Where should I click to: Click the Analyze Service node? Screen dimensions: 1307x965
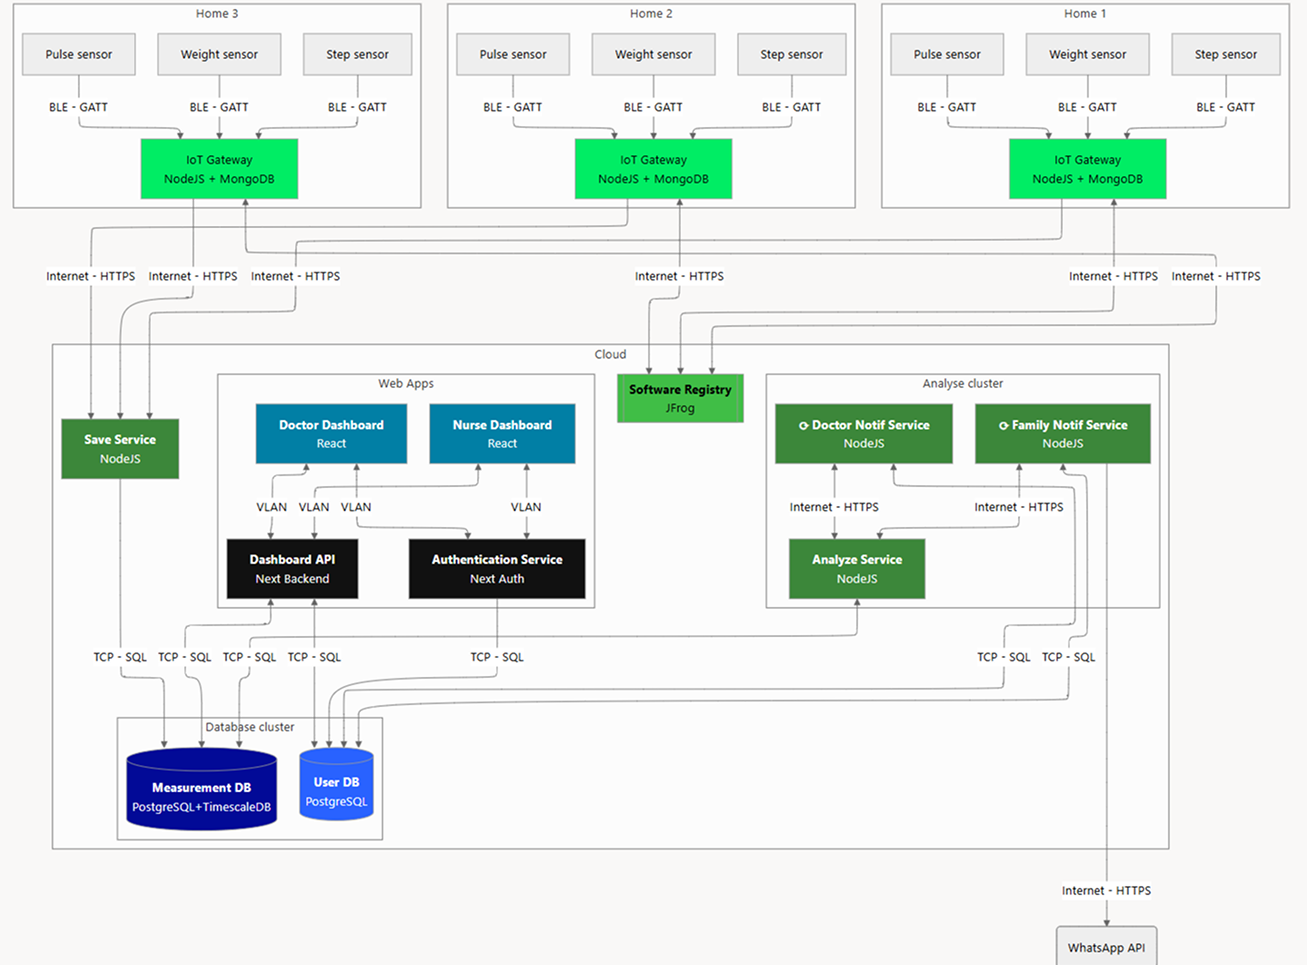tap(857, 568)
